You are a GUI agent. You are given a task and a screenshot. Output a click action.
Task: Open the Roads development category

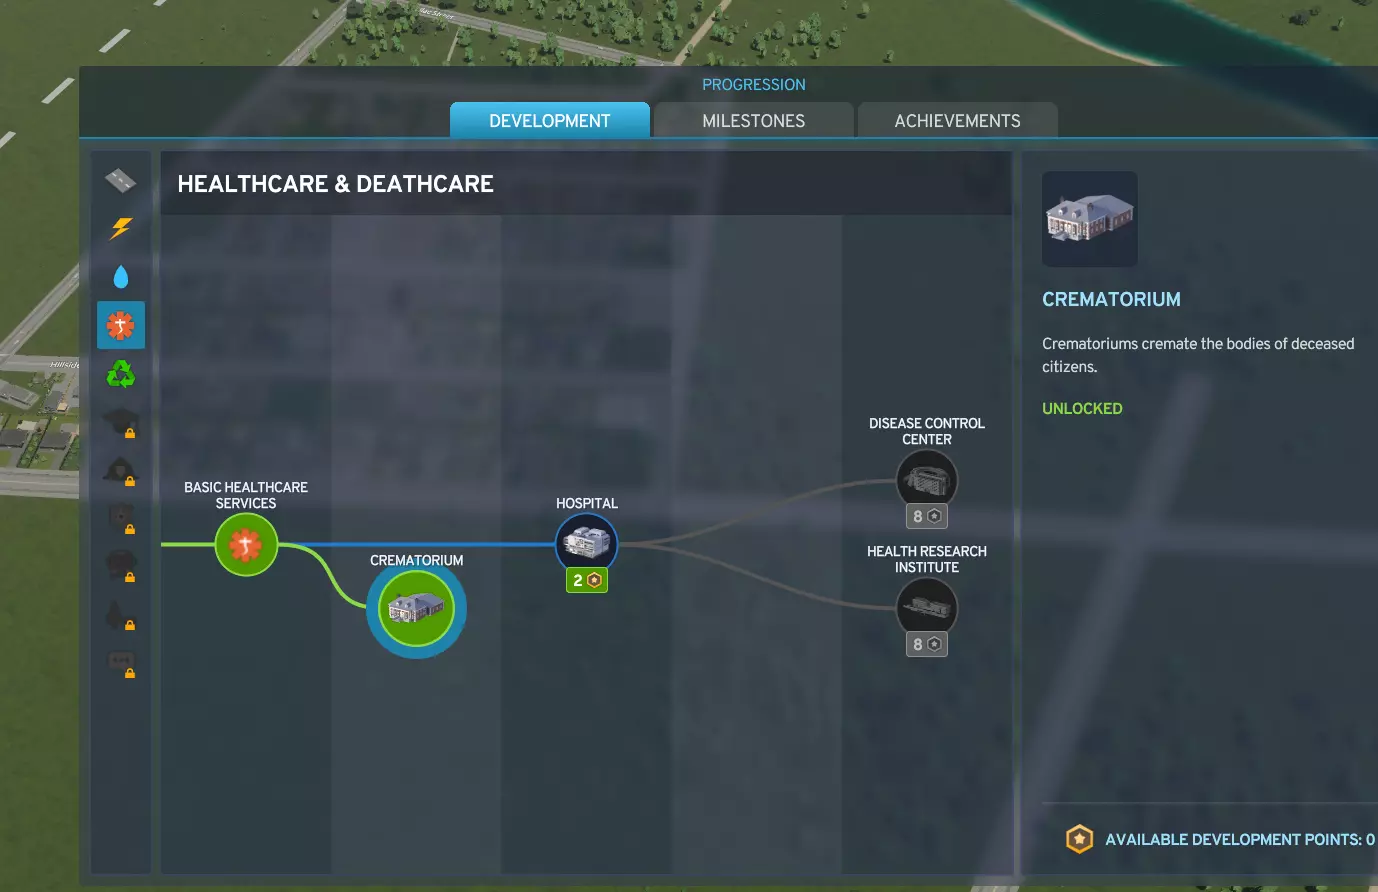click(120, 181)
